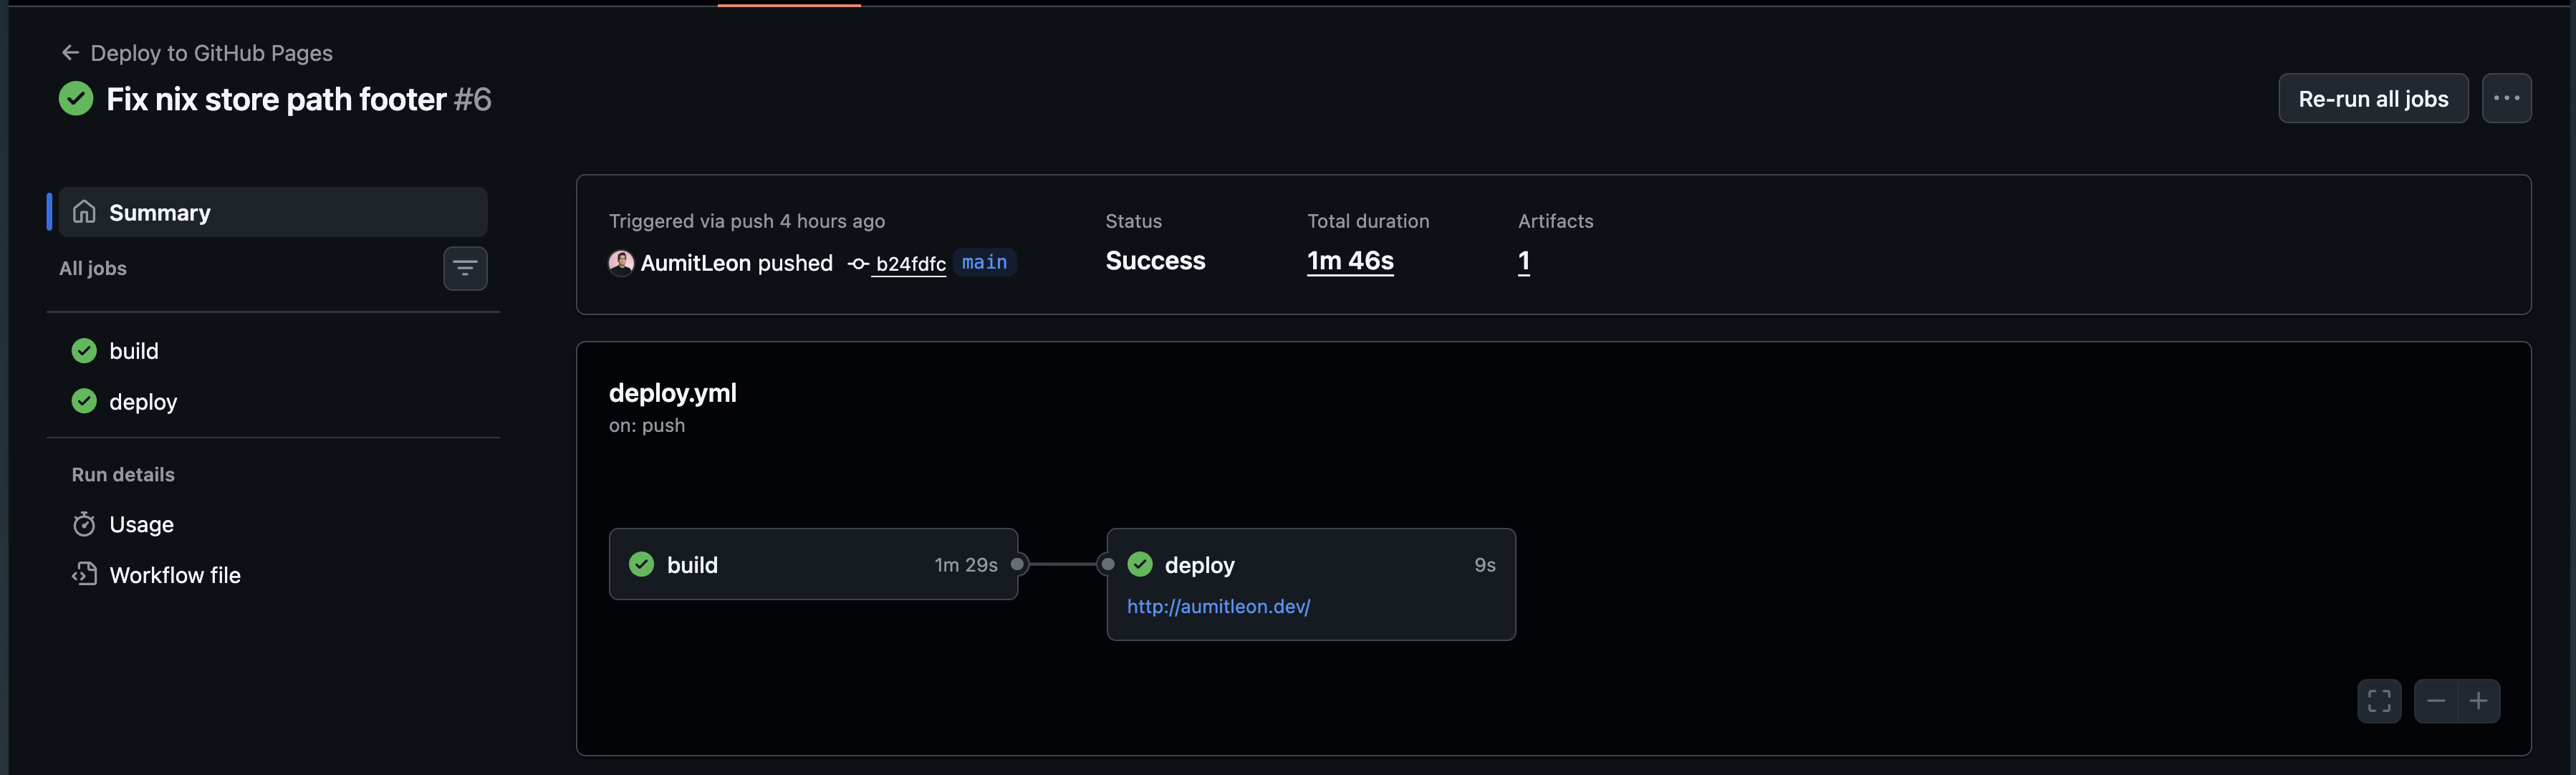Click the green success check next to title
Image resolution: width=2576 pixels, height=775 pixels.
click(x=76, y=99)
